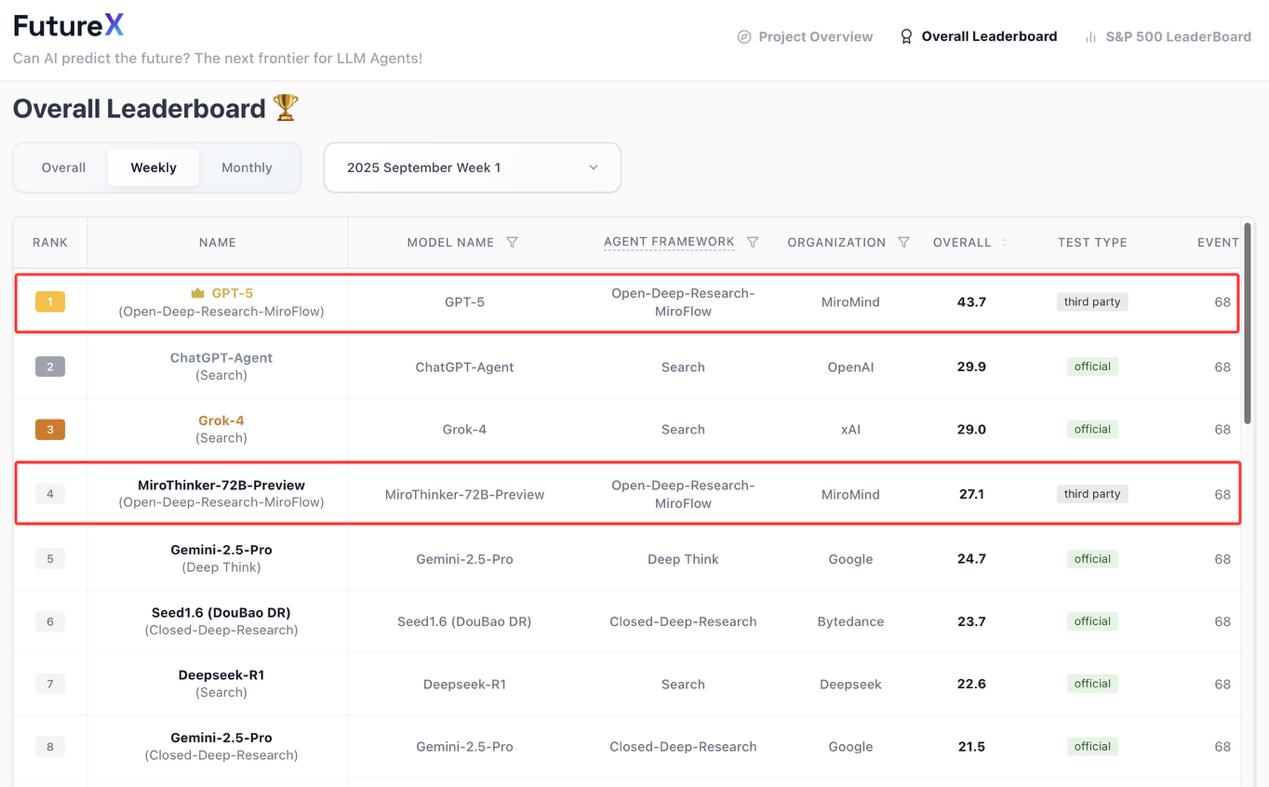
Task: Click the Organization column filter icon
Action: point(904,242)
